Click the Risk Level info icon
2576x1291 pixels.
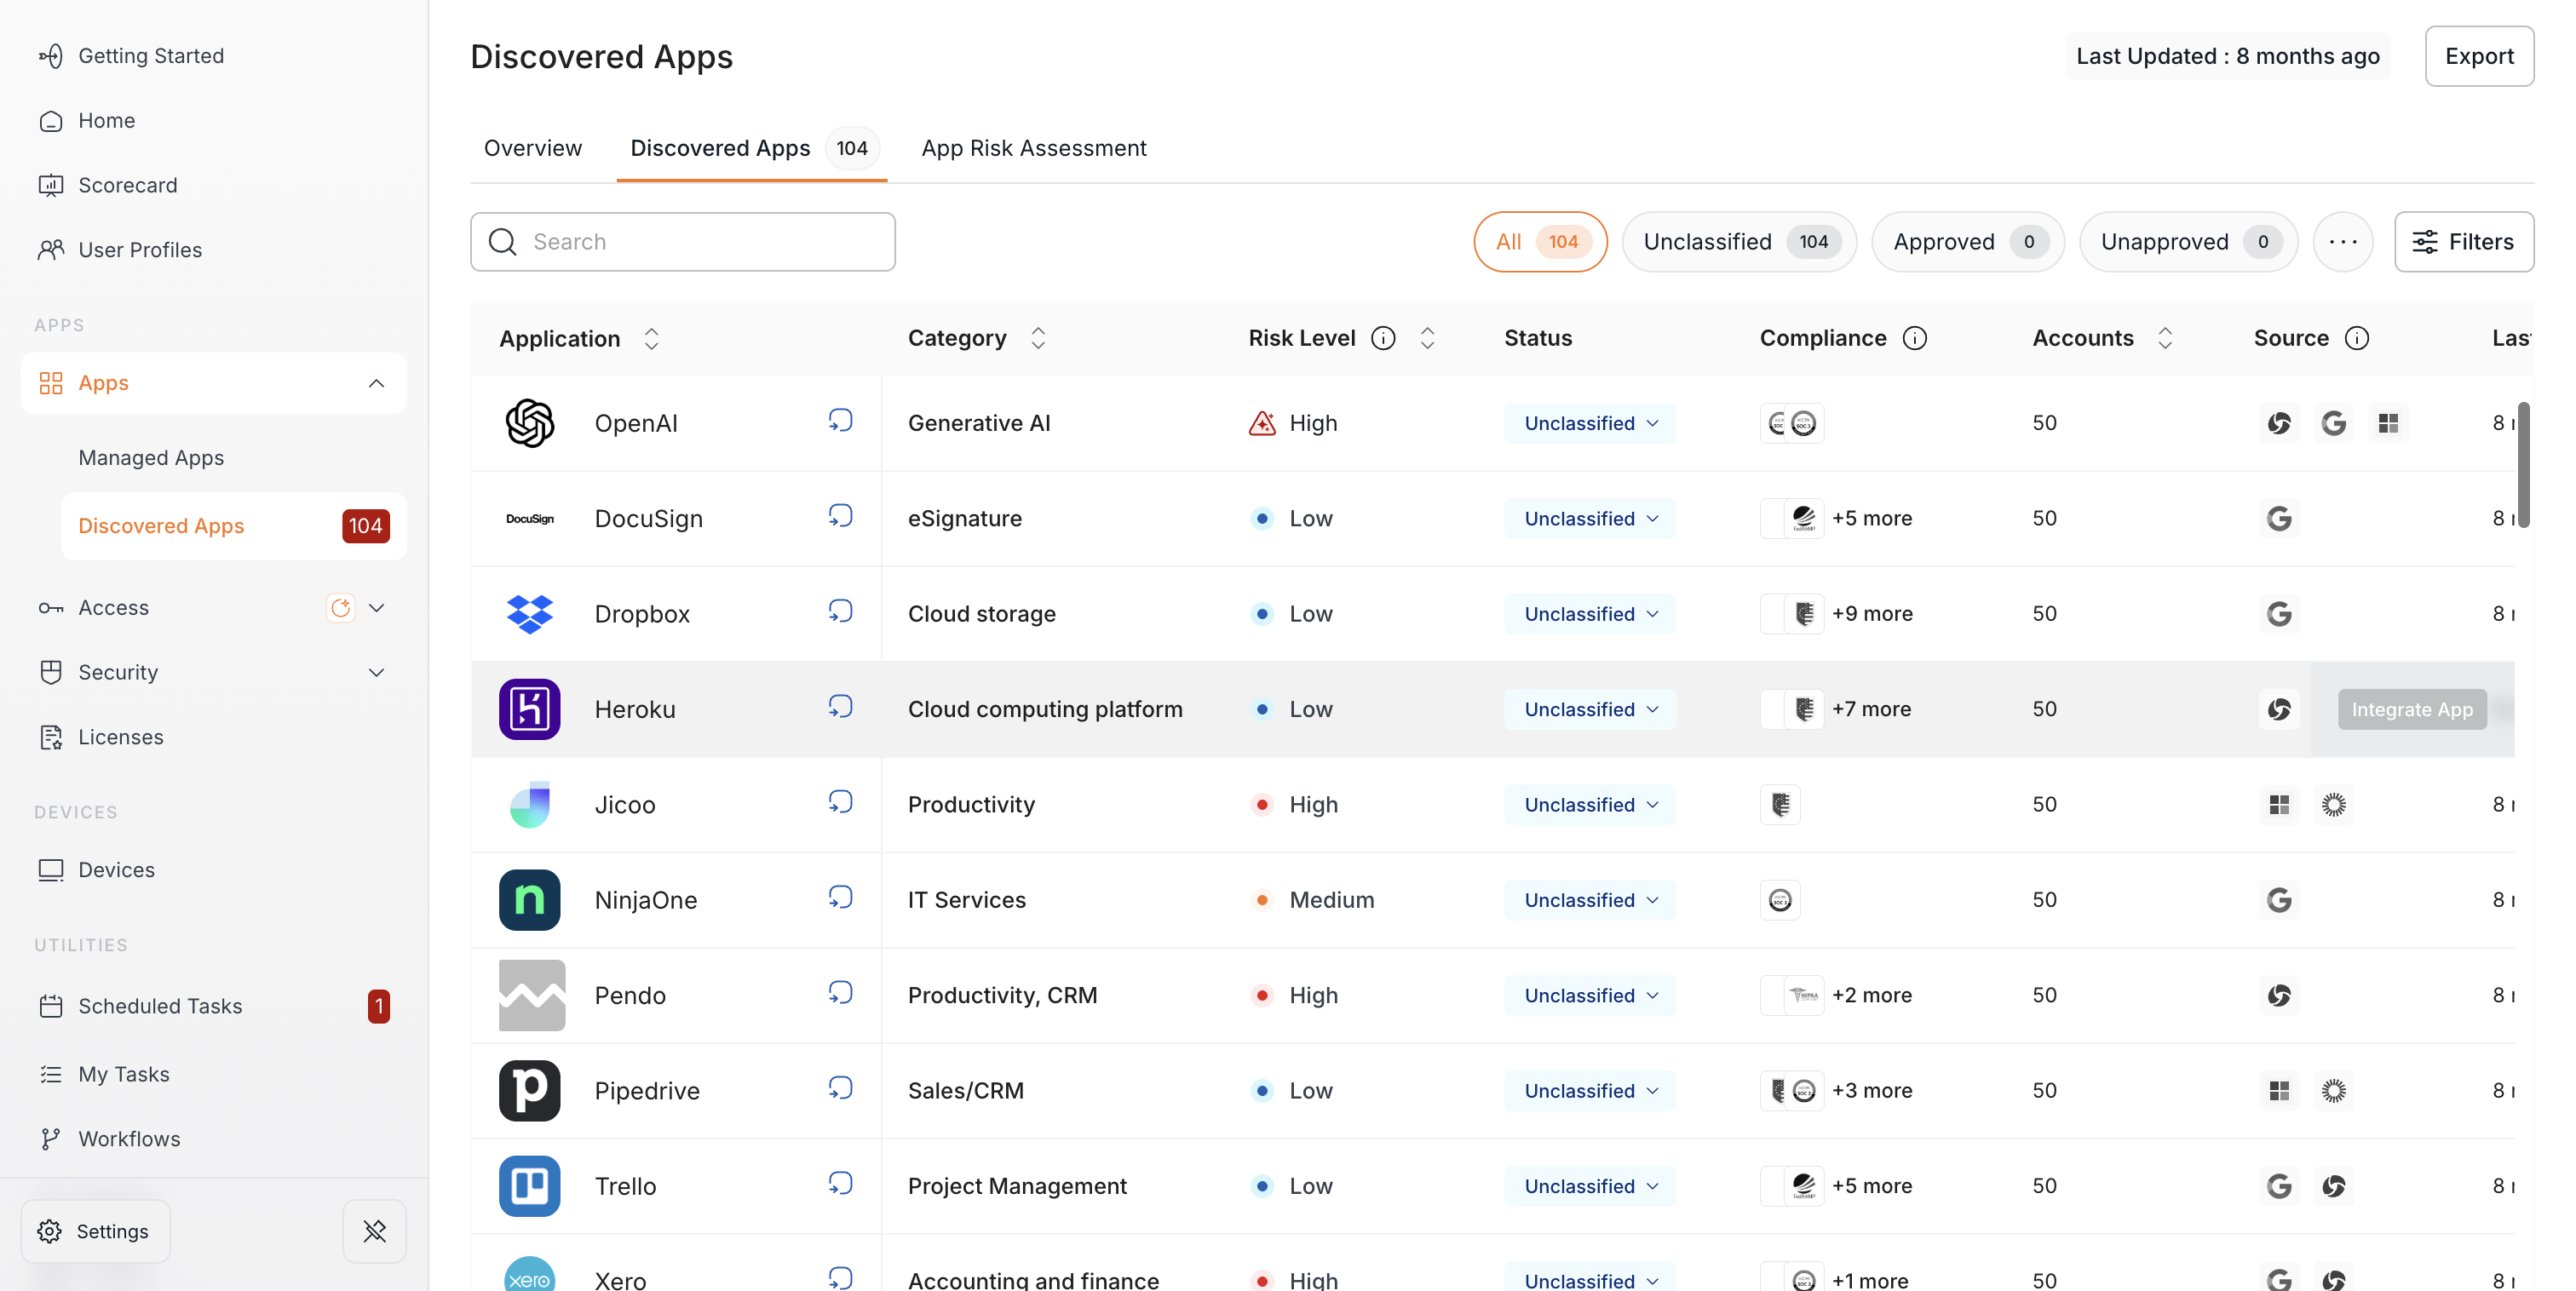pos(1383,338)
